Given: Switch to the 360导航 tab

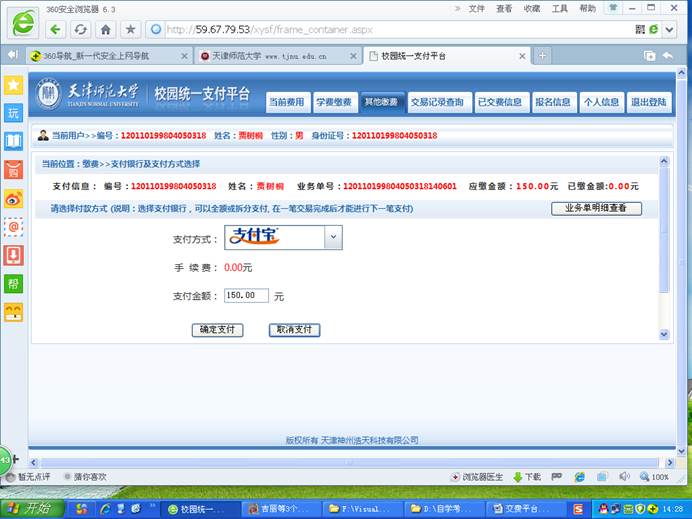Looking at the screenshot, I should pyautogui.click(x=109, y=56).
